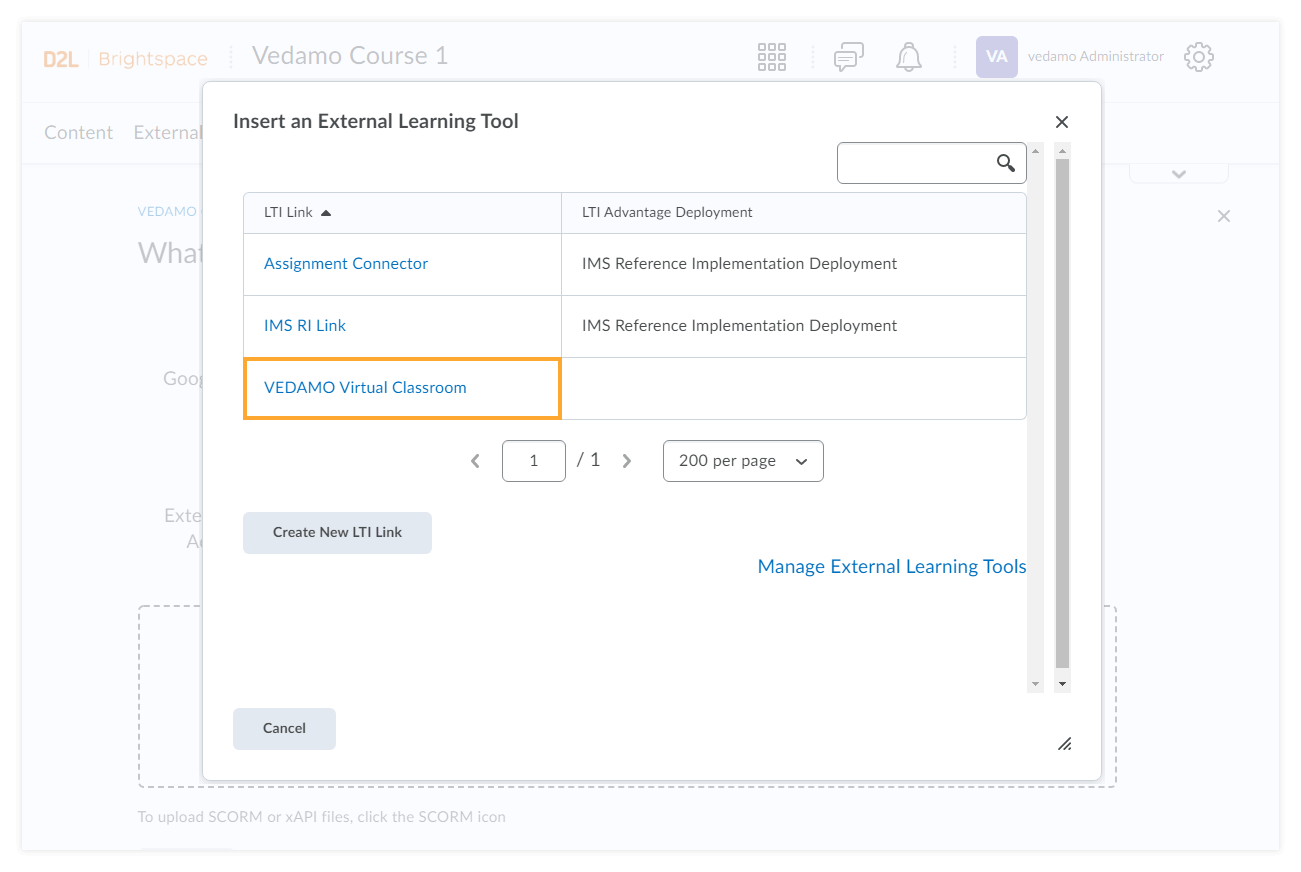Image resolution: width=1301 pixels, height=872 pixels.
Task: Select Assignment Connector LTI link
Action: (x=346, y=264)
